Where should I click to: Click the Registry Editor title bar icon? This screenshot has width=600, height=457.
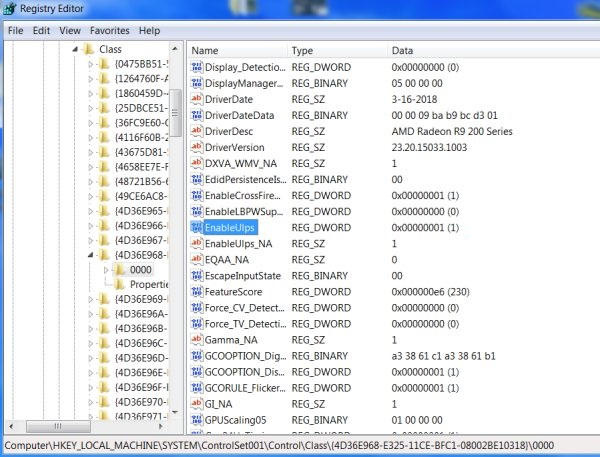coord(9,8)
